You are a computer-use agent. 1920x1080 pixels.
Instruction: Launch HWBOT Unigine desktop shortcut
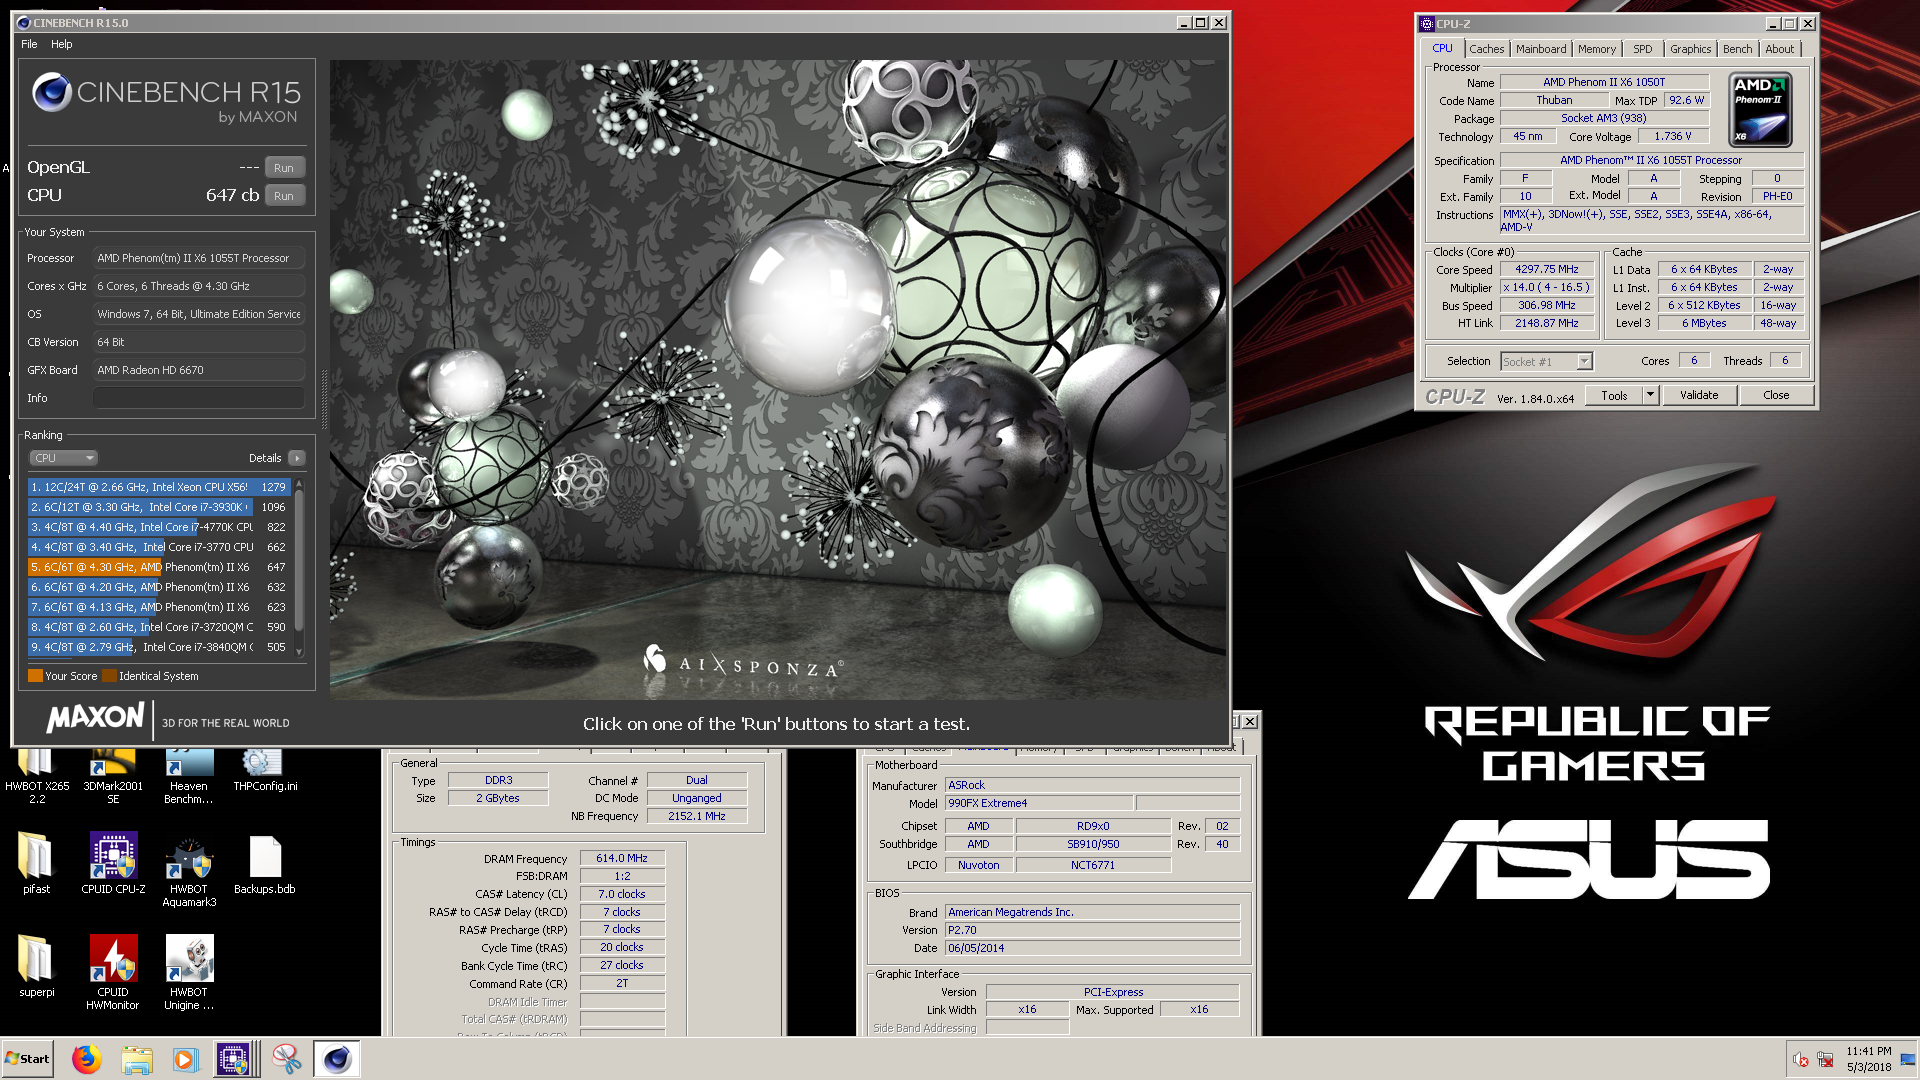189,974
